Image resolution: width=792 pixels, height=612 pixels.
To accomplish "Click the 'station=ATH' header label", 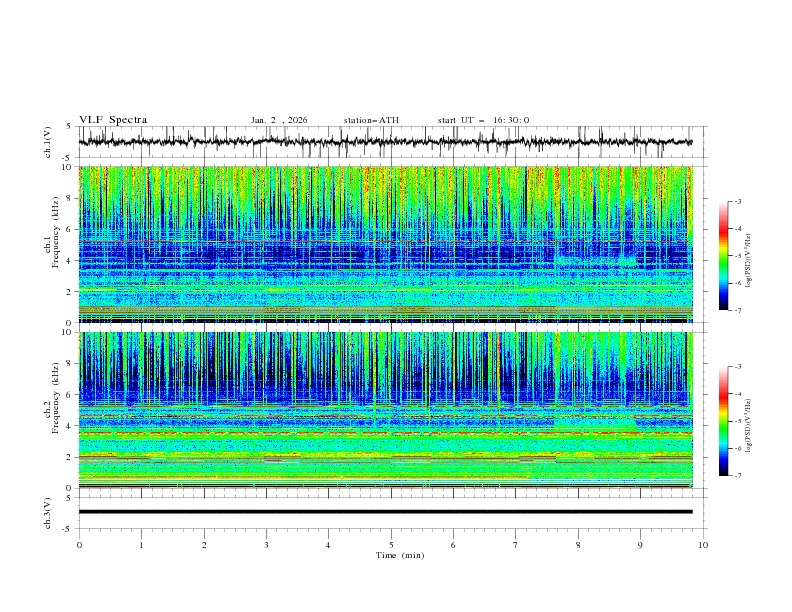I will click(x=371, y=120).
